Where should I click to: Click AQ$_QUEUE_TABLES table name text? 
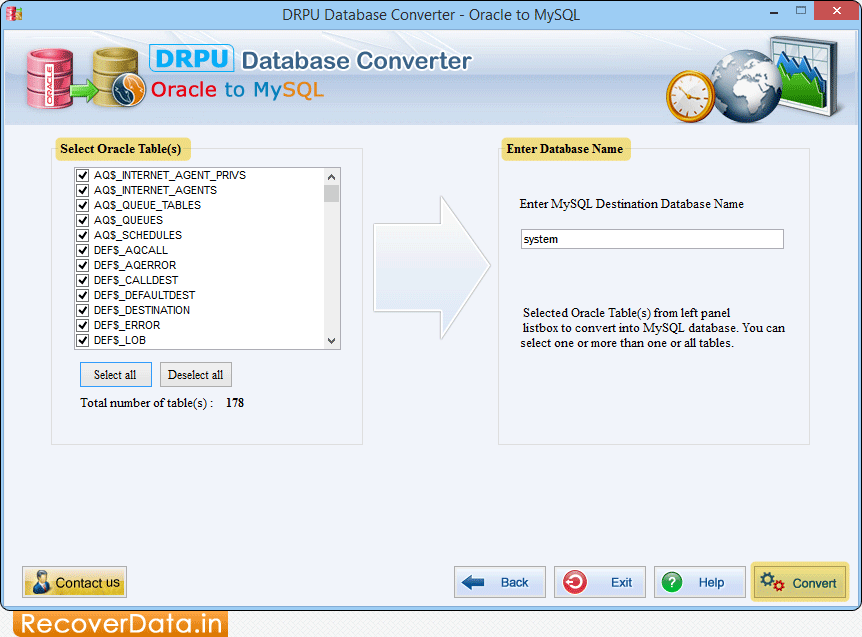pyautogui.click(x=147, y=205)
